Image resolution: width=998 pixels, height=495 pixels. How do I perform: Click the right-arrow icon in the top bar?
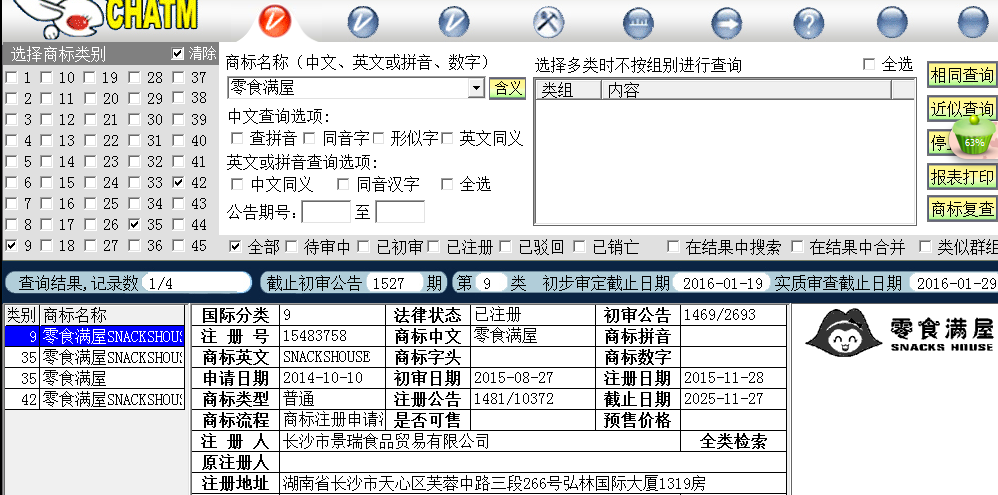(x=726, y=24)
